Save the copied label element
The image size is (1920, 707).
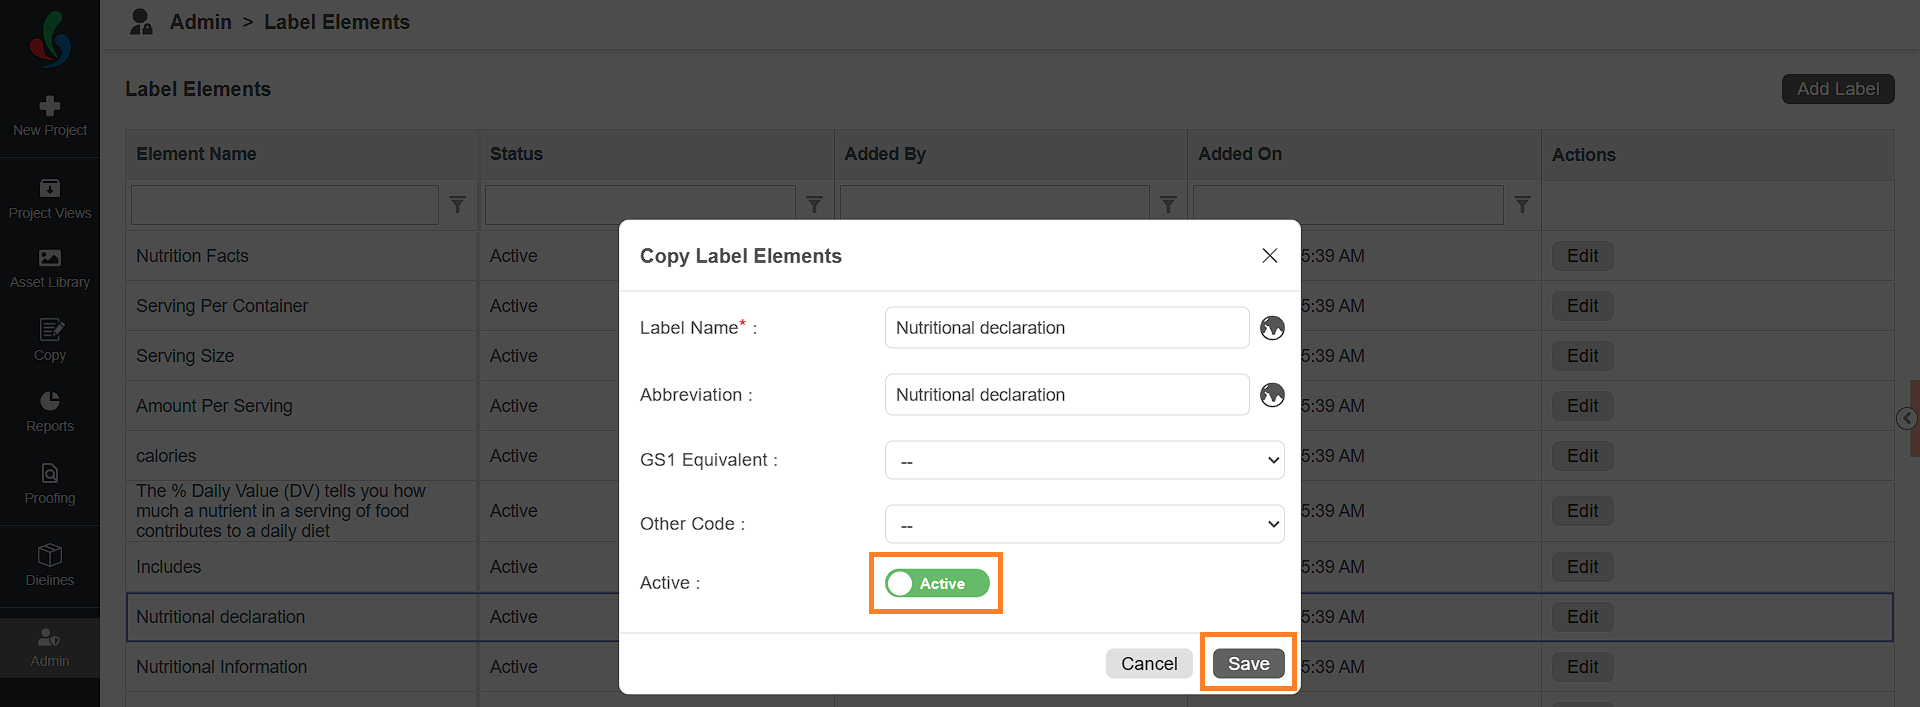coord(1249,663)
